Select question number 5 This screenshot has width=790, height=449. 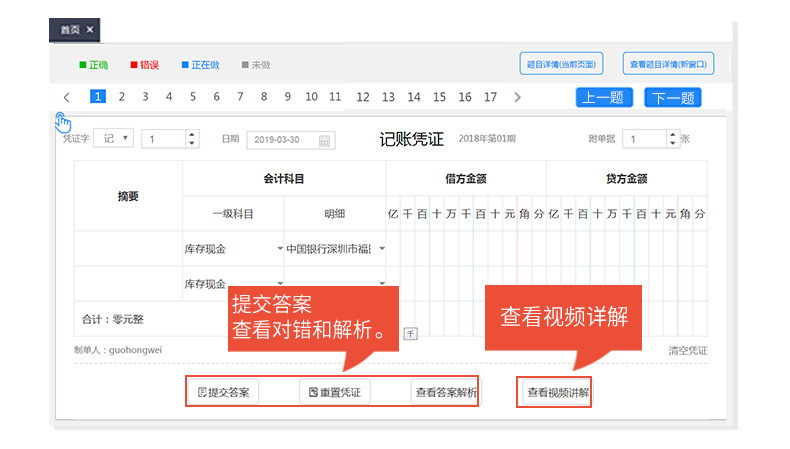coord(192,96)
